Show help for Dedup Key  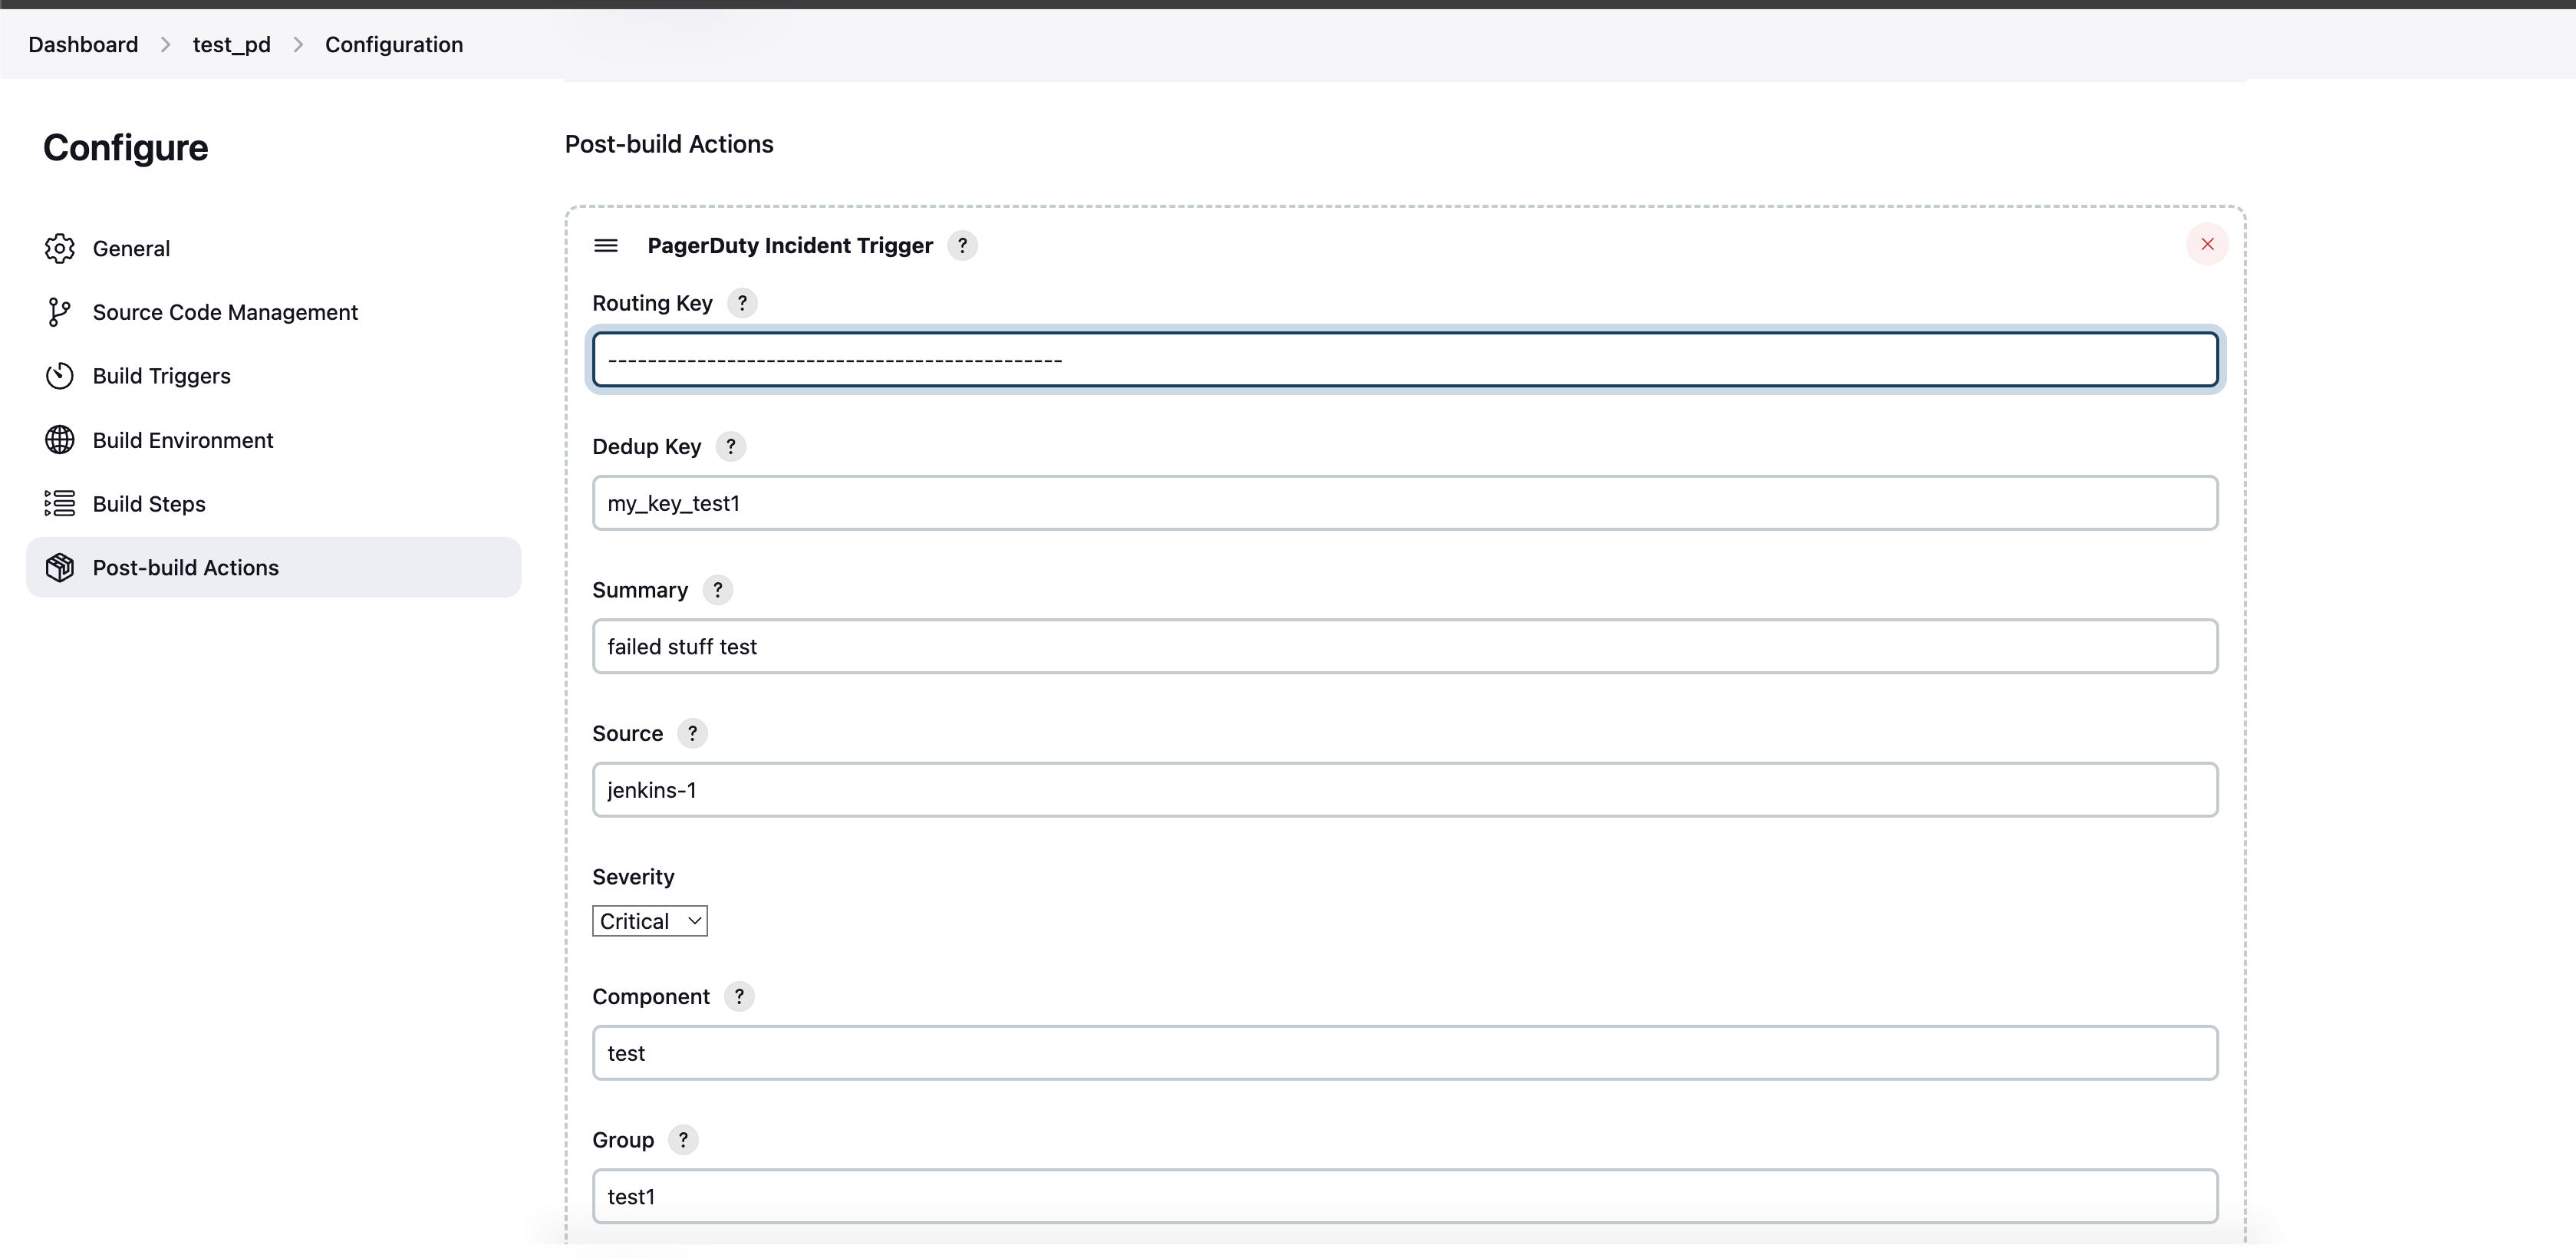tap(731, 446)
